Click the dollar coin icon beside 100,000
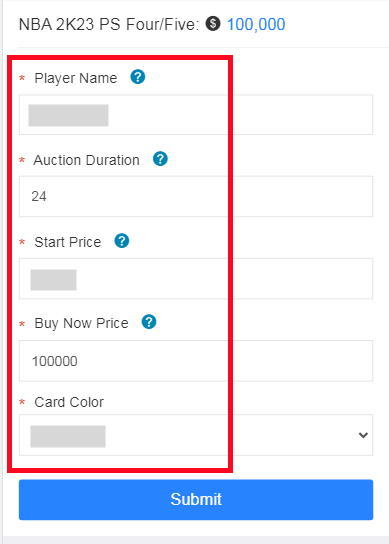This screenshot has height=544, width=389. [213, 24]
